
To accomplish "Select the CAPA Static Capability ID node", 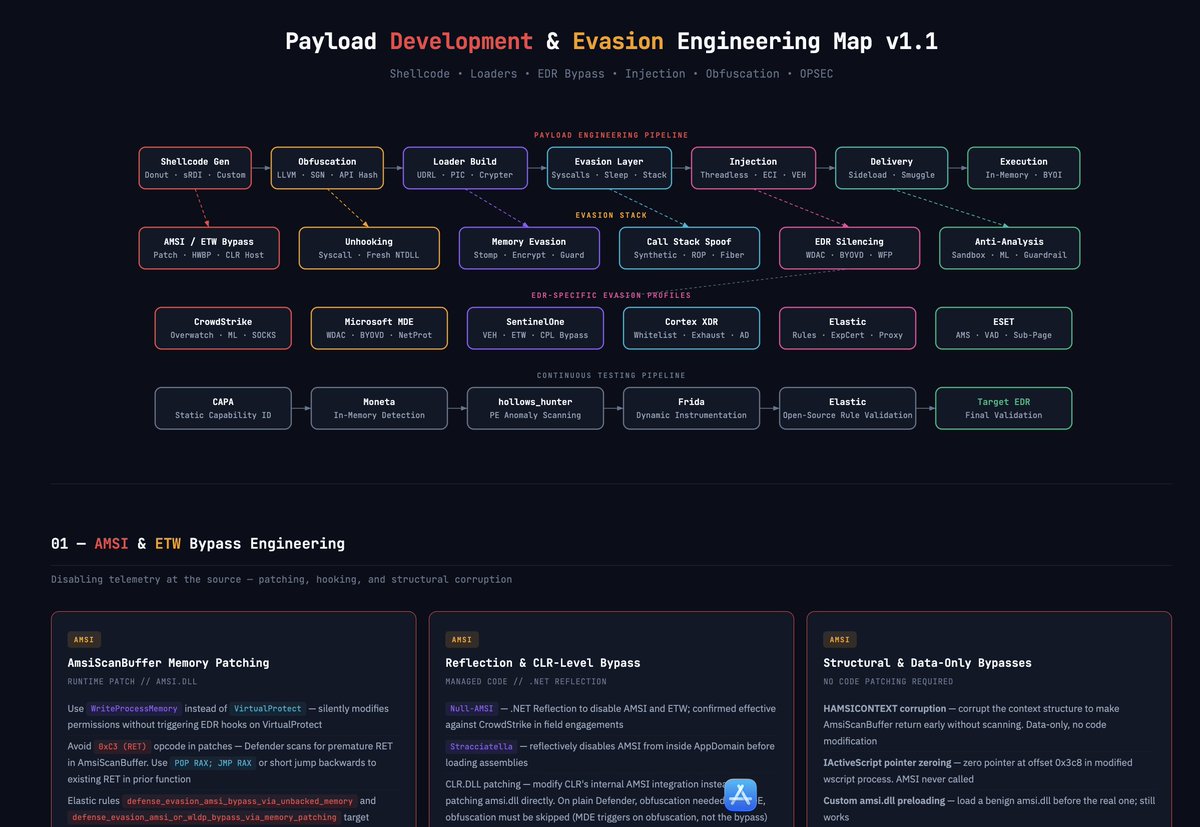I will tap(223, 408).
